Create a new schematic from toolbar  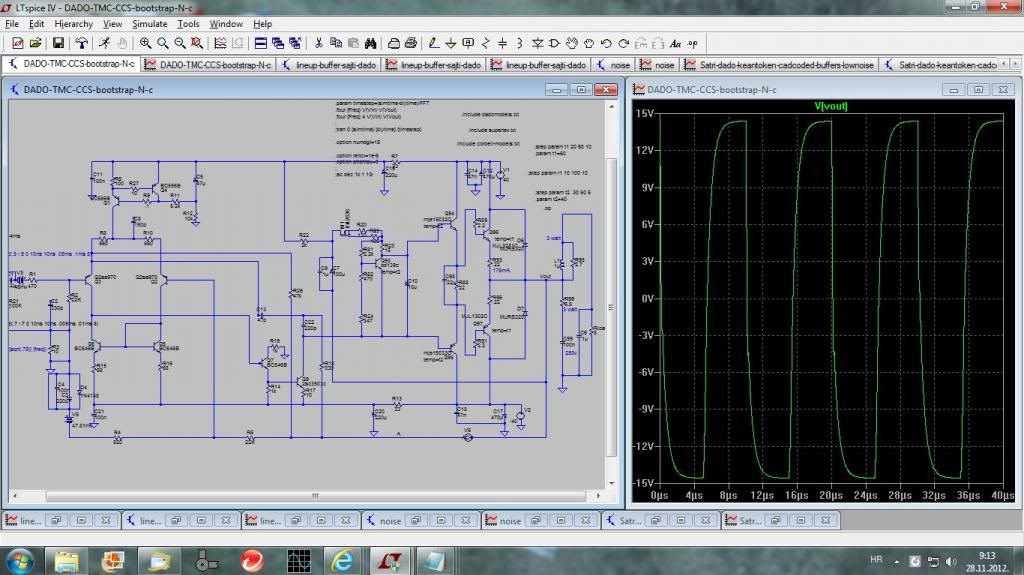18,43
